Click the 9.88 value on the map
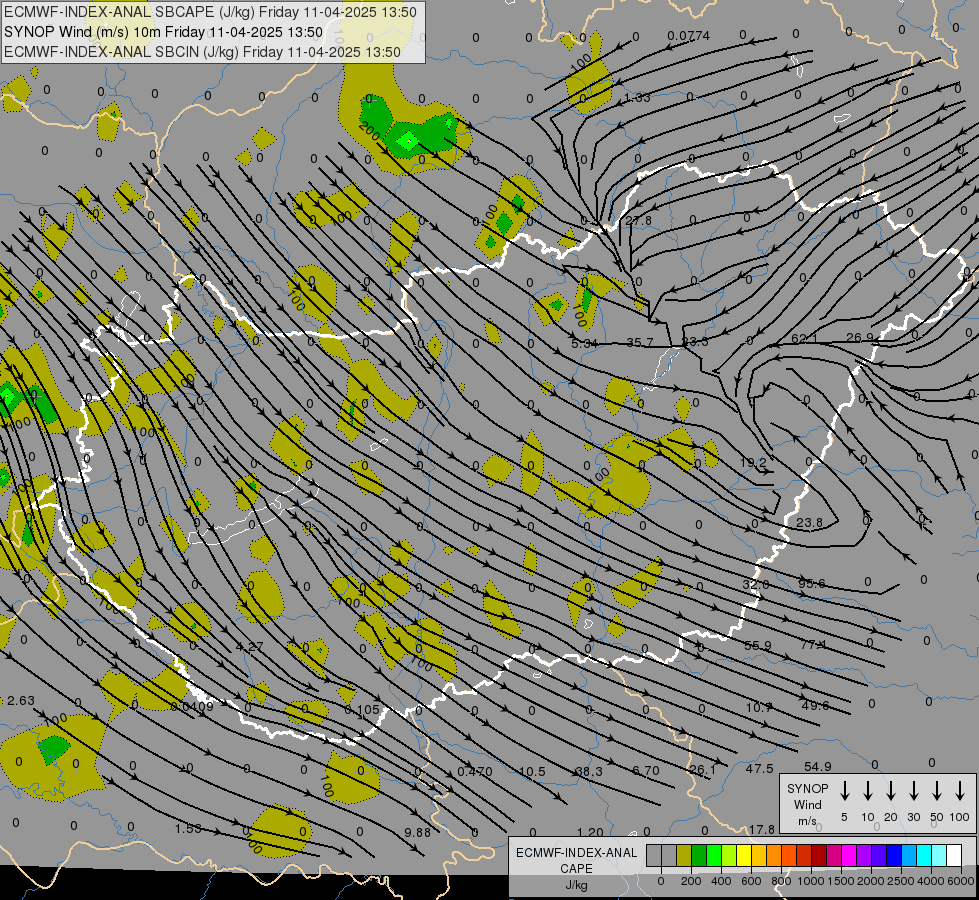This screenshot has height=900, width=979. (x=417, y=832)
